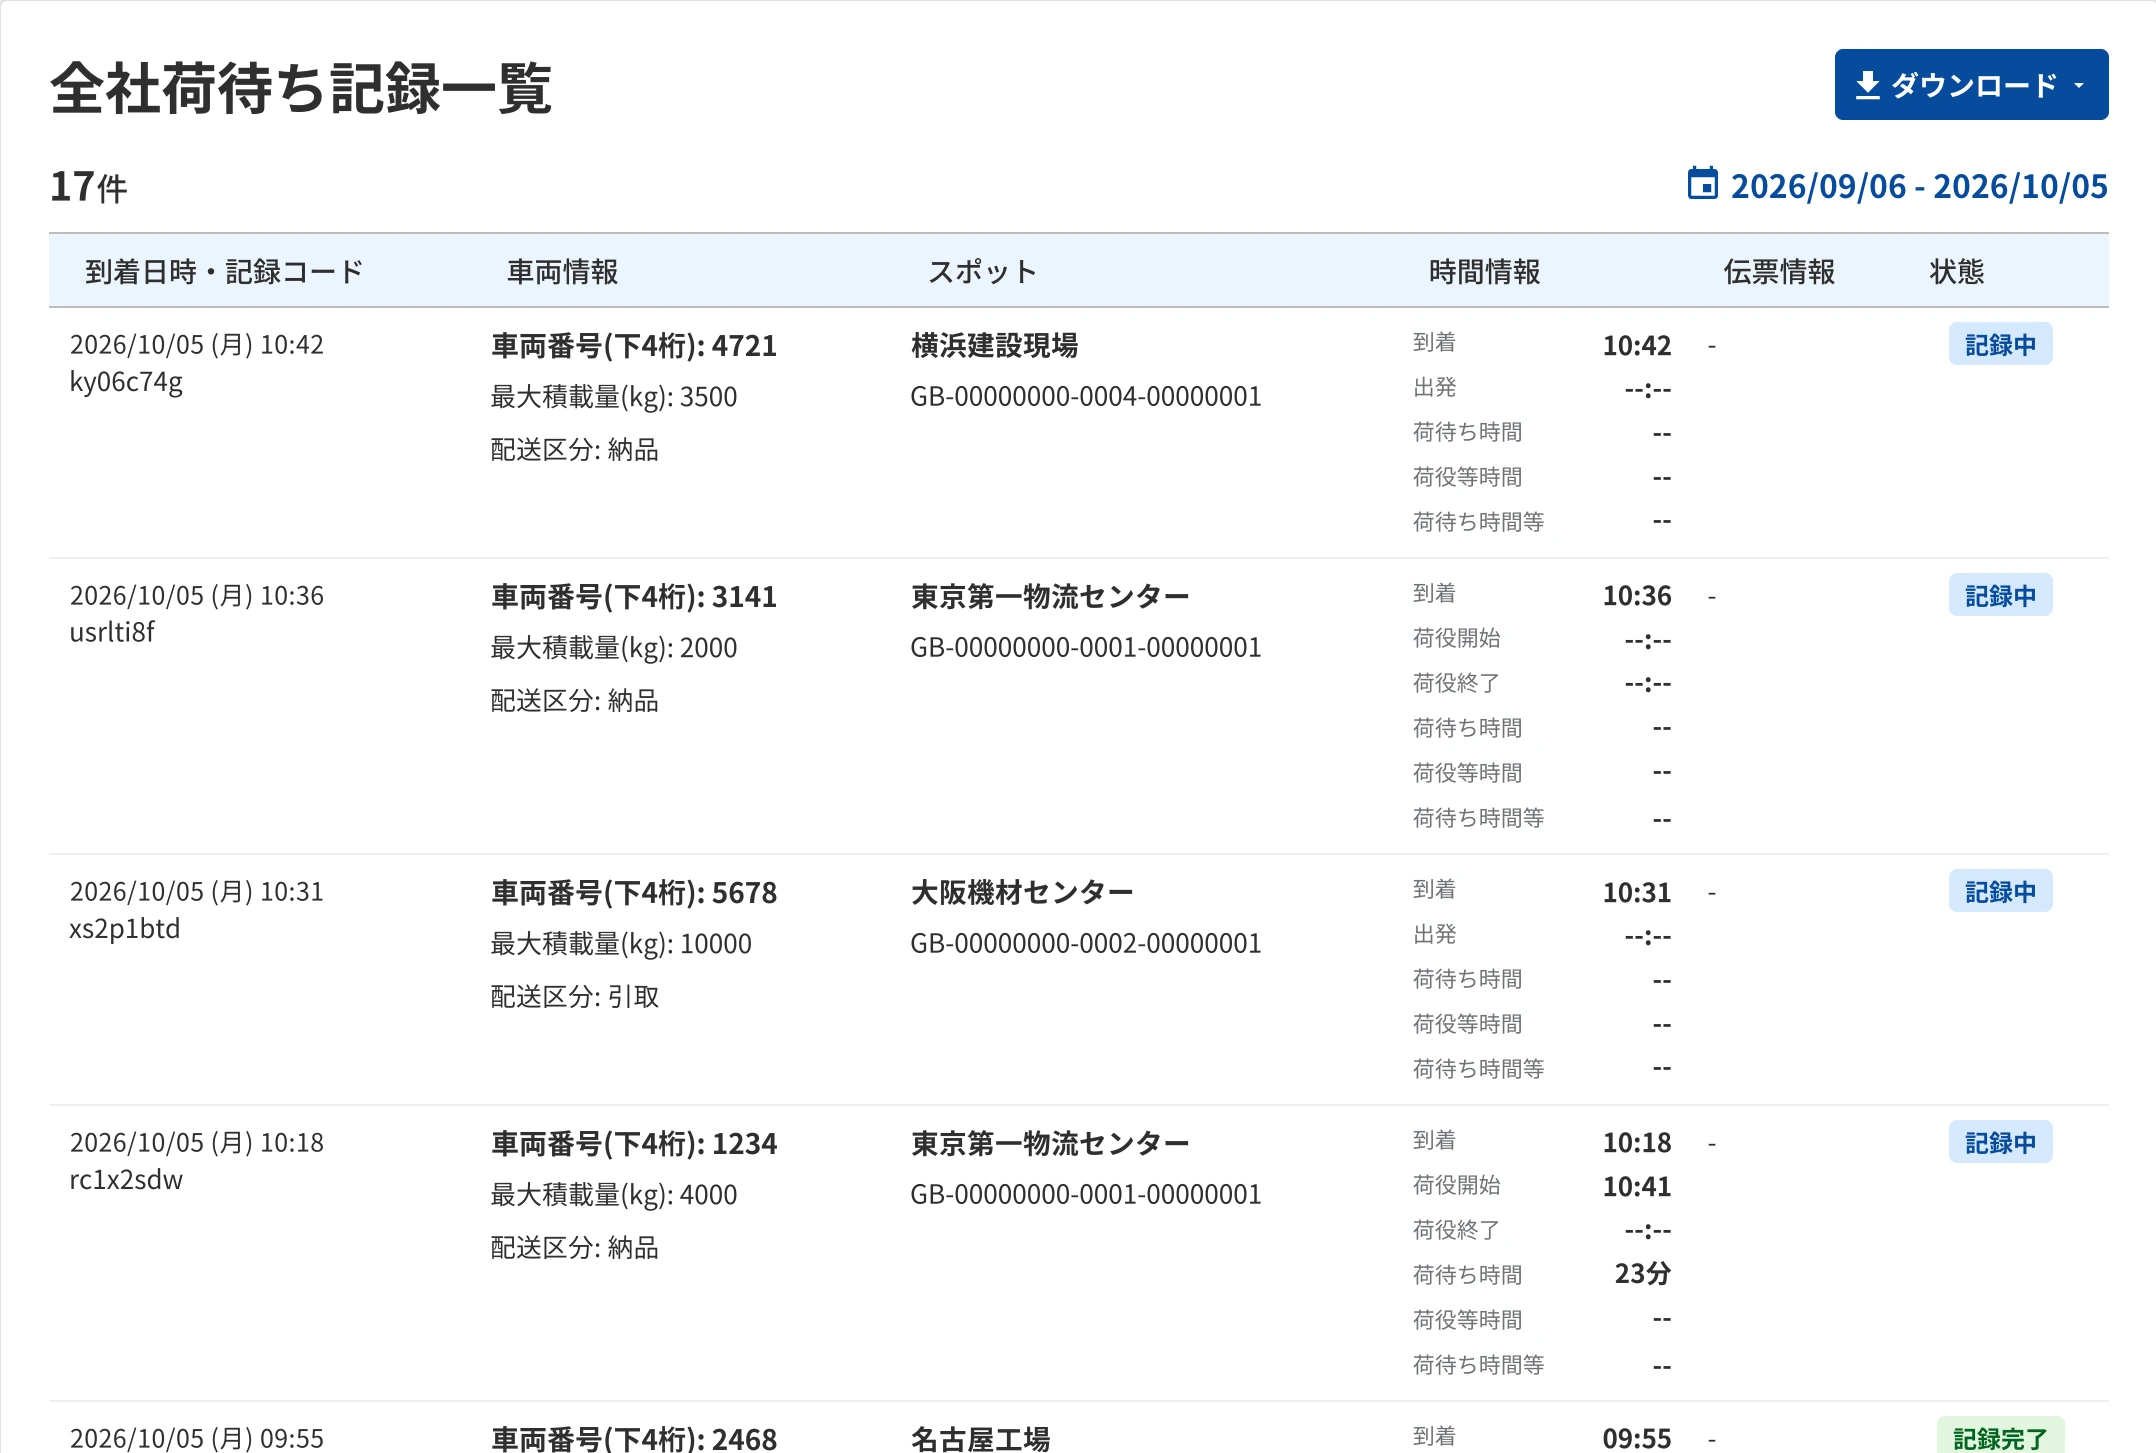Click the 車両情報 column header
Screen dimensions: 2156x1453
562,271
